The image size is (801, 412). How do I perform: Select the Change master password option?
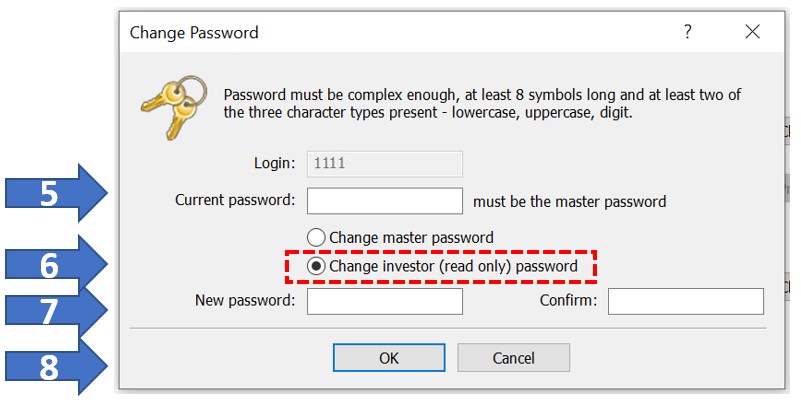pos(316,238)
